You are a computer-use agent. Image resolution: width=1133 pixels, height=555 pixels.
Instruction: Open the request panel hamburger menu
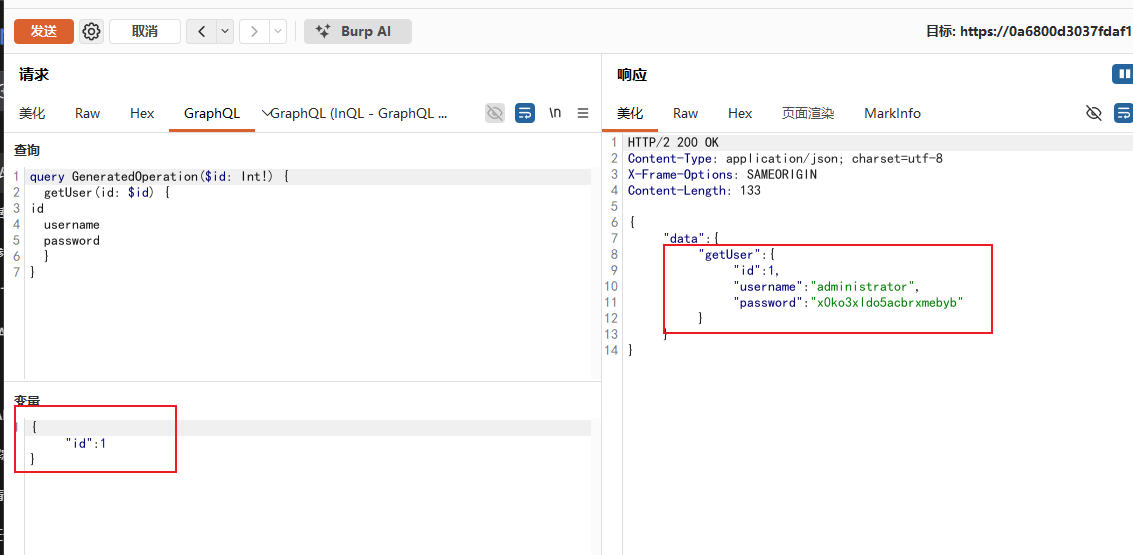point(583,113)
